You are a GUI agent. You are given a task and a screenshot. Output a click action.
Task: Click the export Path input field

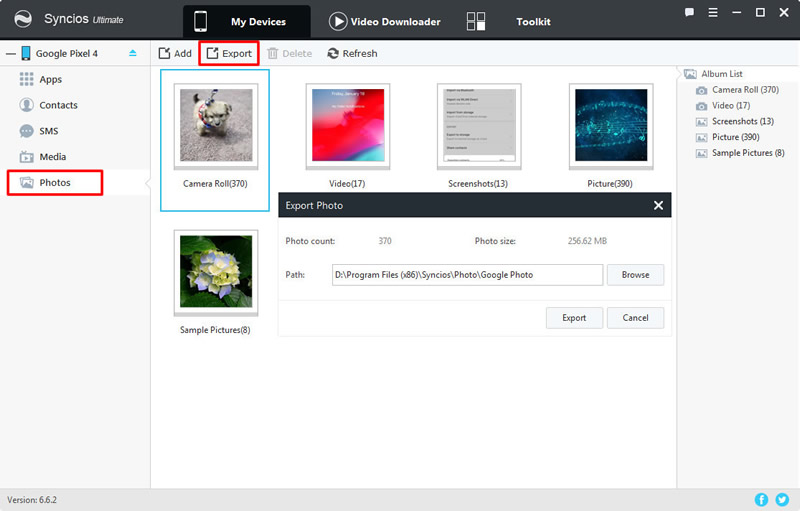467,275
